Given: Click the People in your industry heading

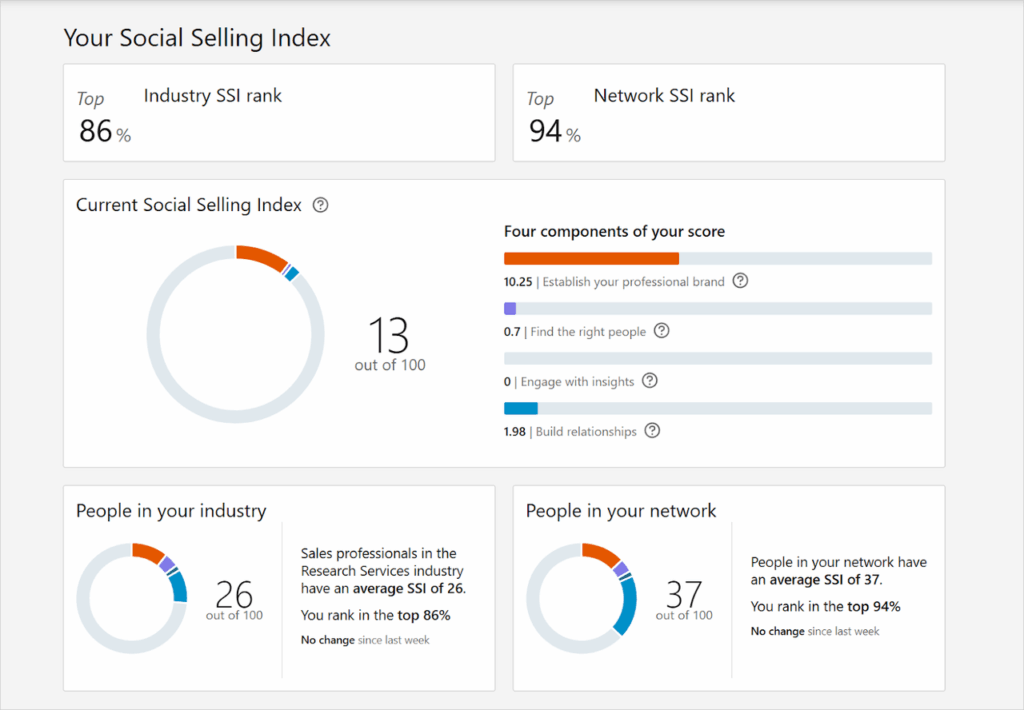Looking at the screenshot, I should (171, 511).
